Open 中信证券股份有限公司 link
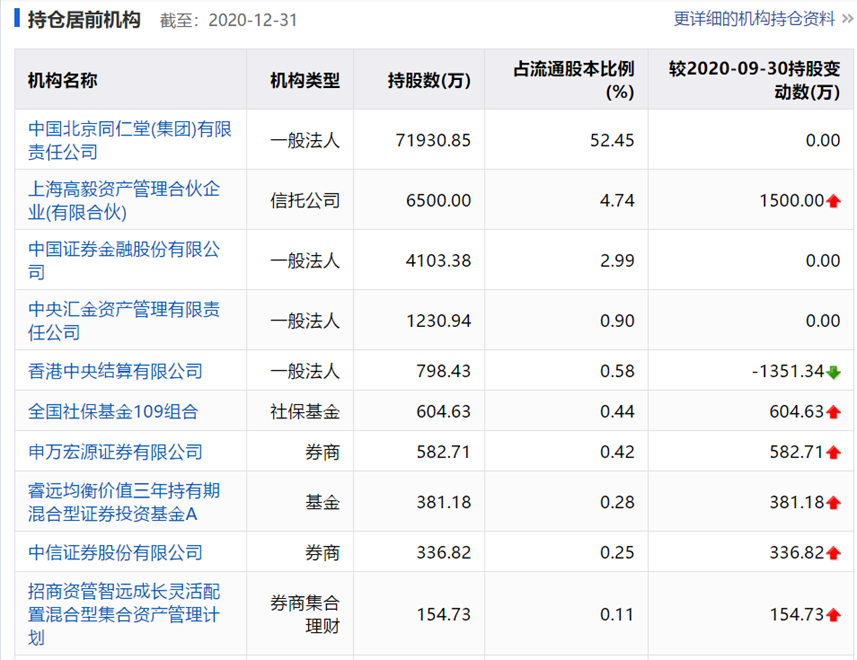Image resolution: width=857 pixels, height=660 pixels. pos(115,552)
